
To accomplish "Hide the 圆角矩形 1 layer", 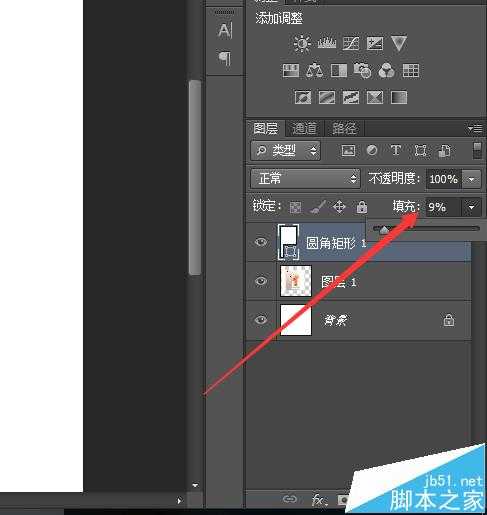I will point(261,242).
